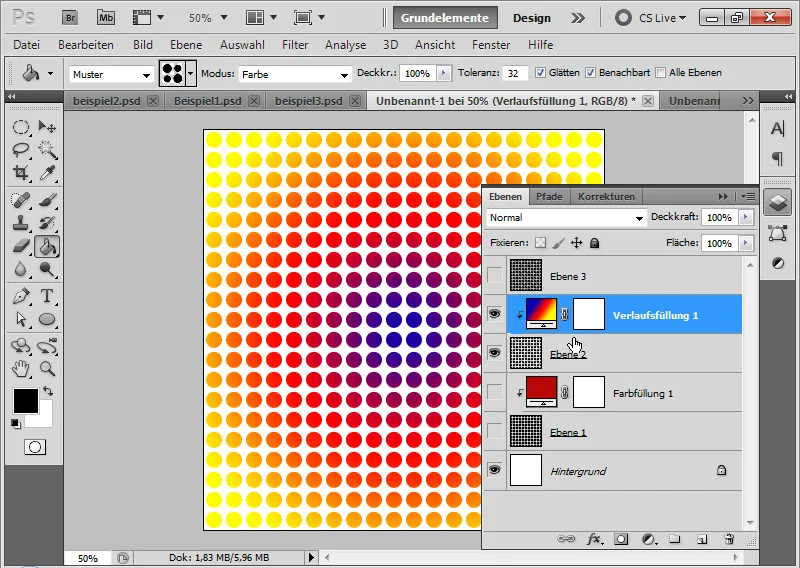The image size is (800, 568).
Task: Toggle the Benachbart checkbox
Action: coord(590,73)
